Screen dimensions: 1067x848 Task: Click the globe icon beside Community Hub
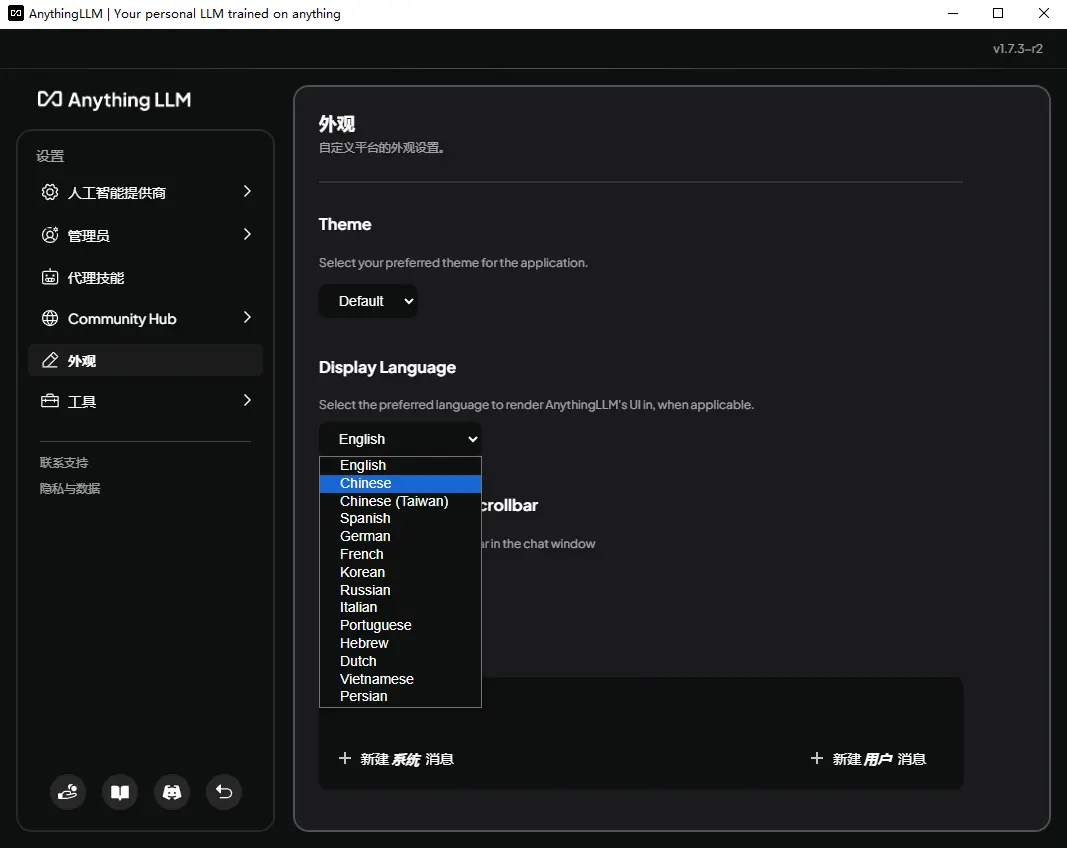point(50,319)
